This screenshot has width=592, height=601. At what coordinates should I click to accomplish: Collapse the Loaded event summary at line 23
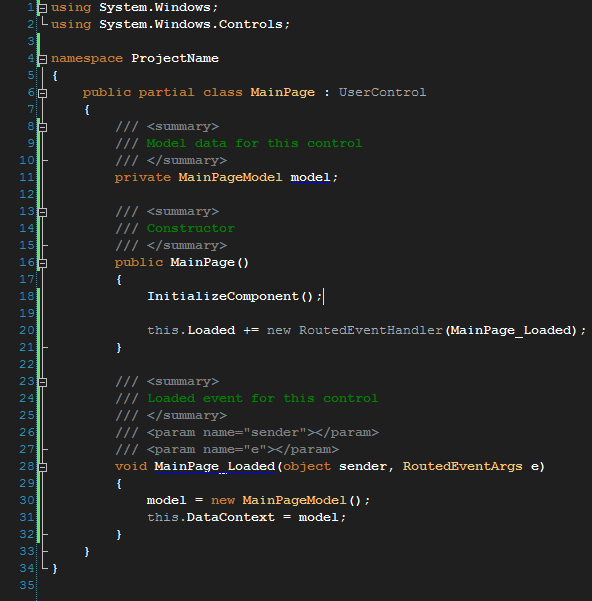click(43, 382)
